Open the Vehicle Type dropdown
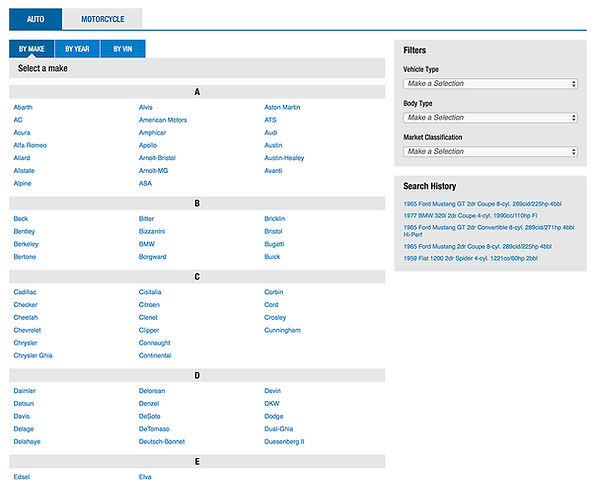Screen dimensions: 596x480 coord(490,84)
